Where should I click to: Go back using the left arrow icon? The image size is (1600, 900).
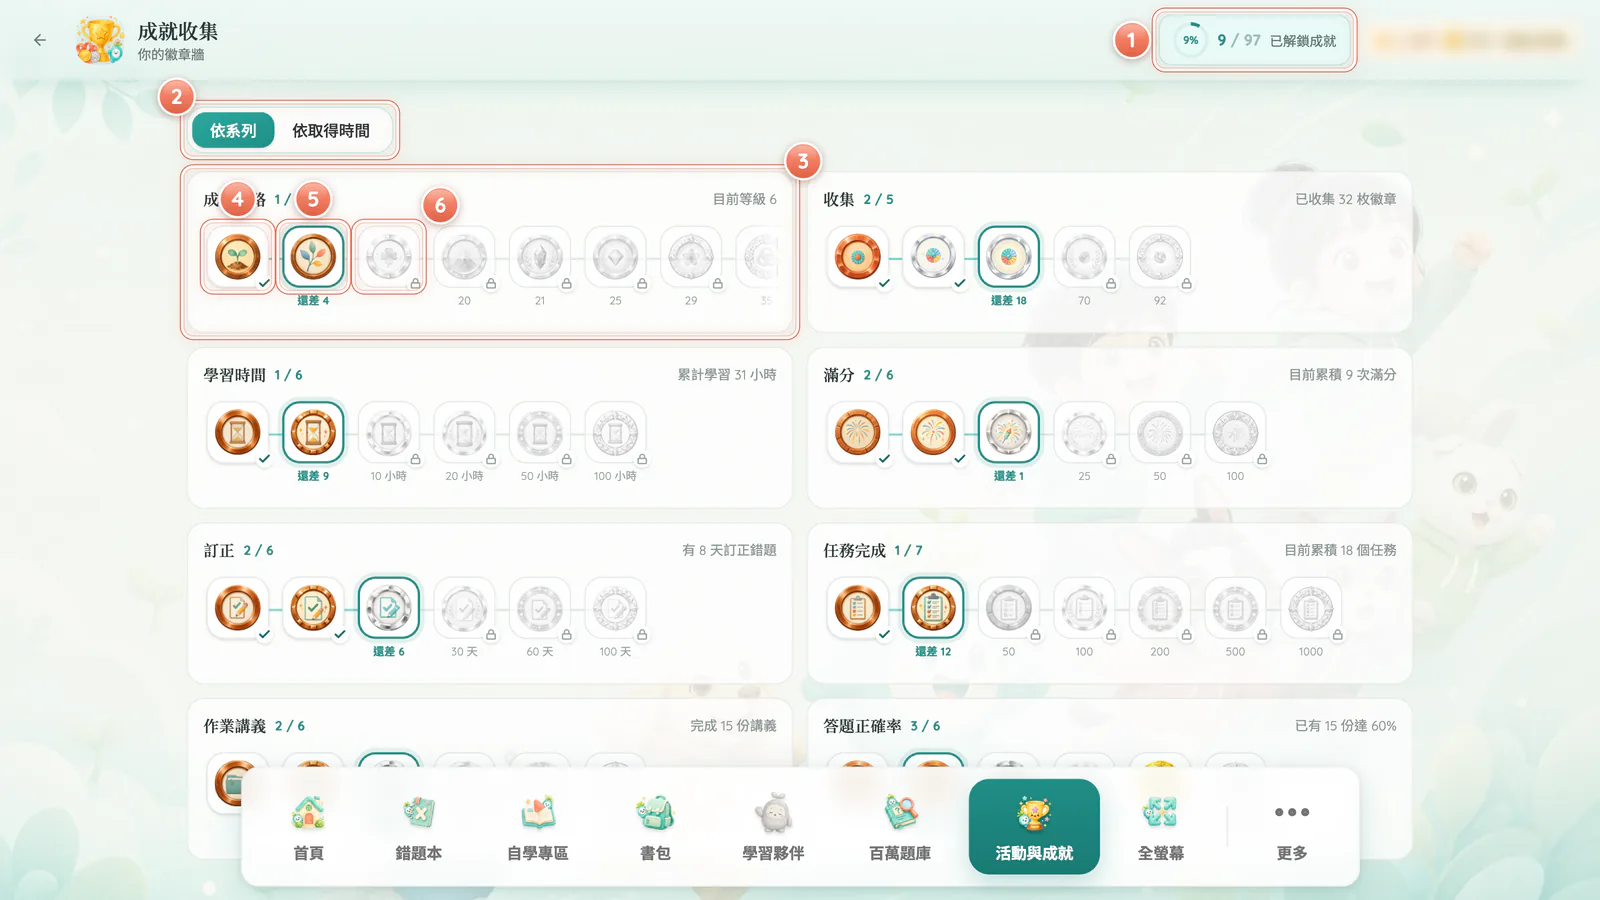coord(40,40)
